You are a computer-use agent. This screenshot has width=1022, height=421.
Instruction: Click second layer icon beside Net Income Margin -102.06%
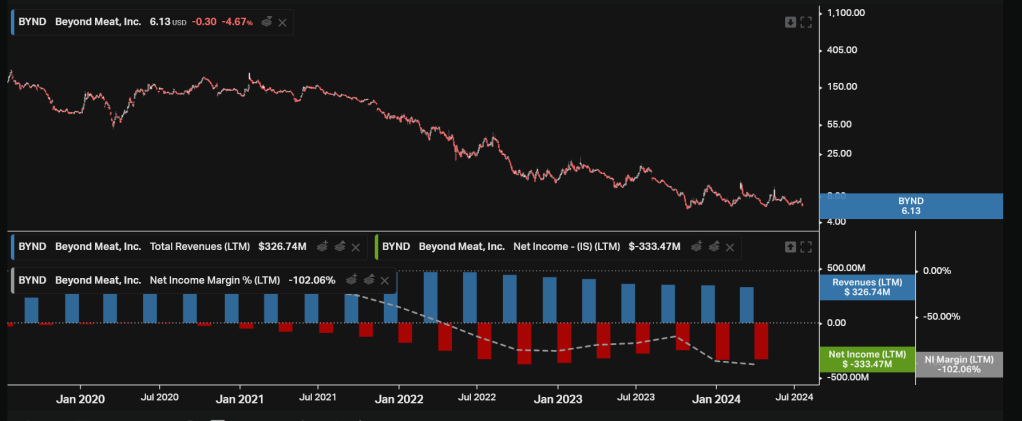tap(369, 281)
